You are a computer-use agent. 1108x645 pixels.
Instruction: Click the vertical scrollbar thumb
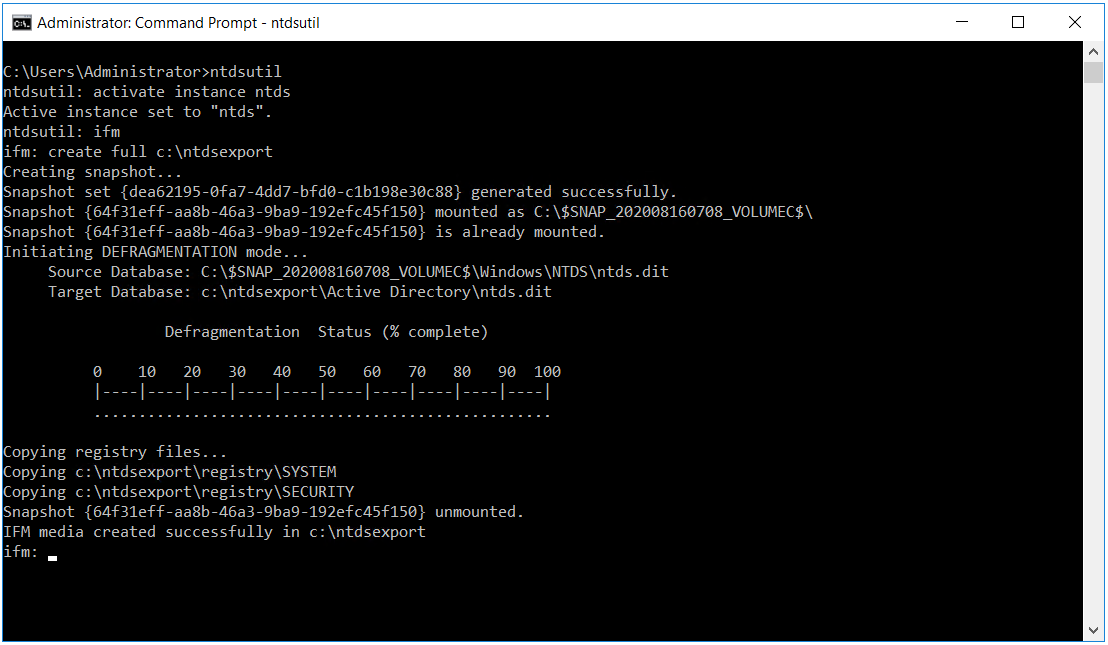point(1093,73)
